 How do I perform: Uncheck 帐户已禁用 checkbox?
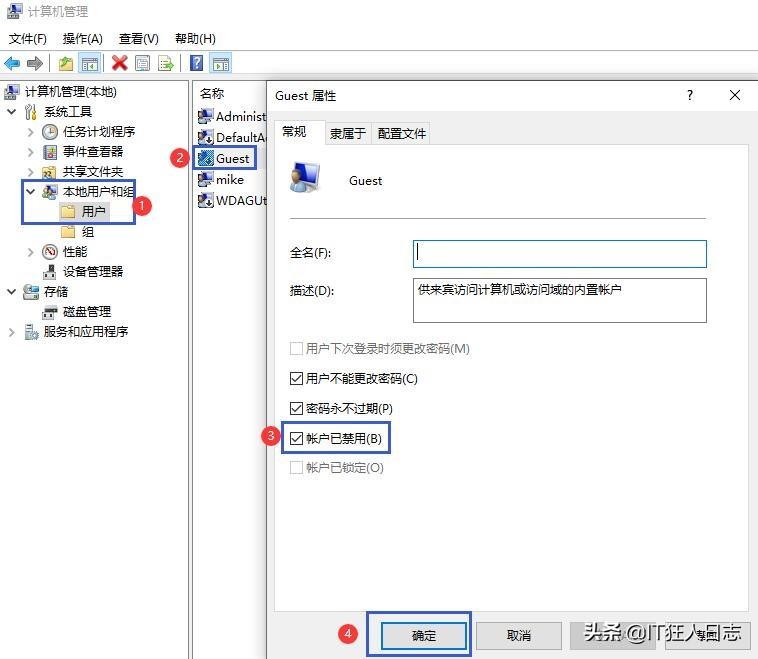point(296,439)
